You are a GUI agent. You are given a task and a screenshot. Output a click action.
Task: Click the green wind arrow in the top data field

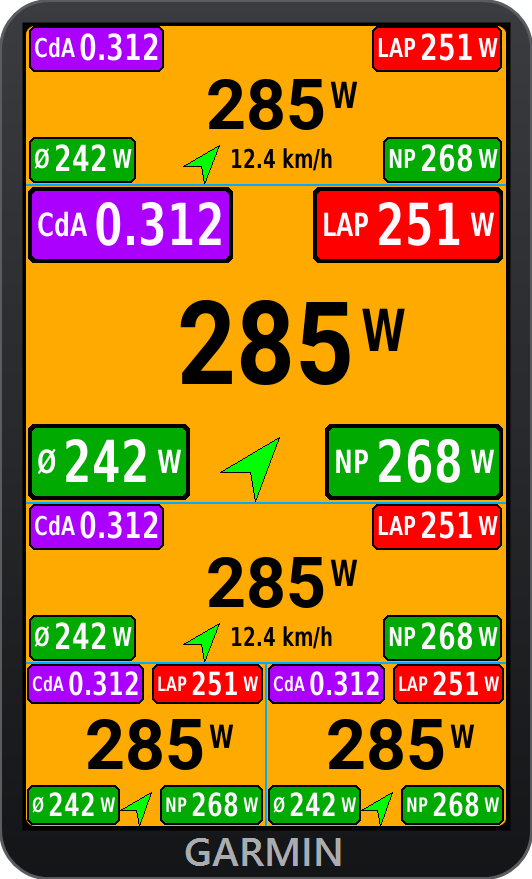(203, 163)
